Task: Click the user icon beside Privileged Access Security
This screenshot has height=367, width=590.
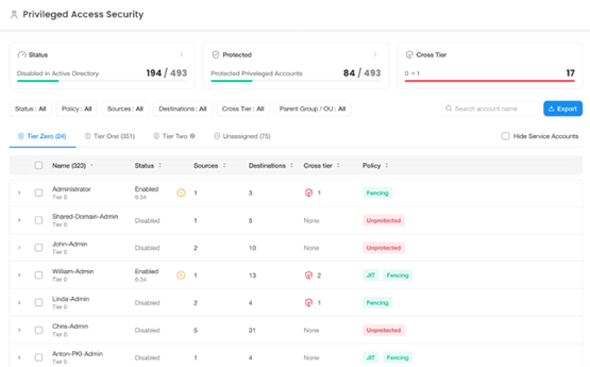Action: pos(14,15)
